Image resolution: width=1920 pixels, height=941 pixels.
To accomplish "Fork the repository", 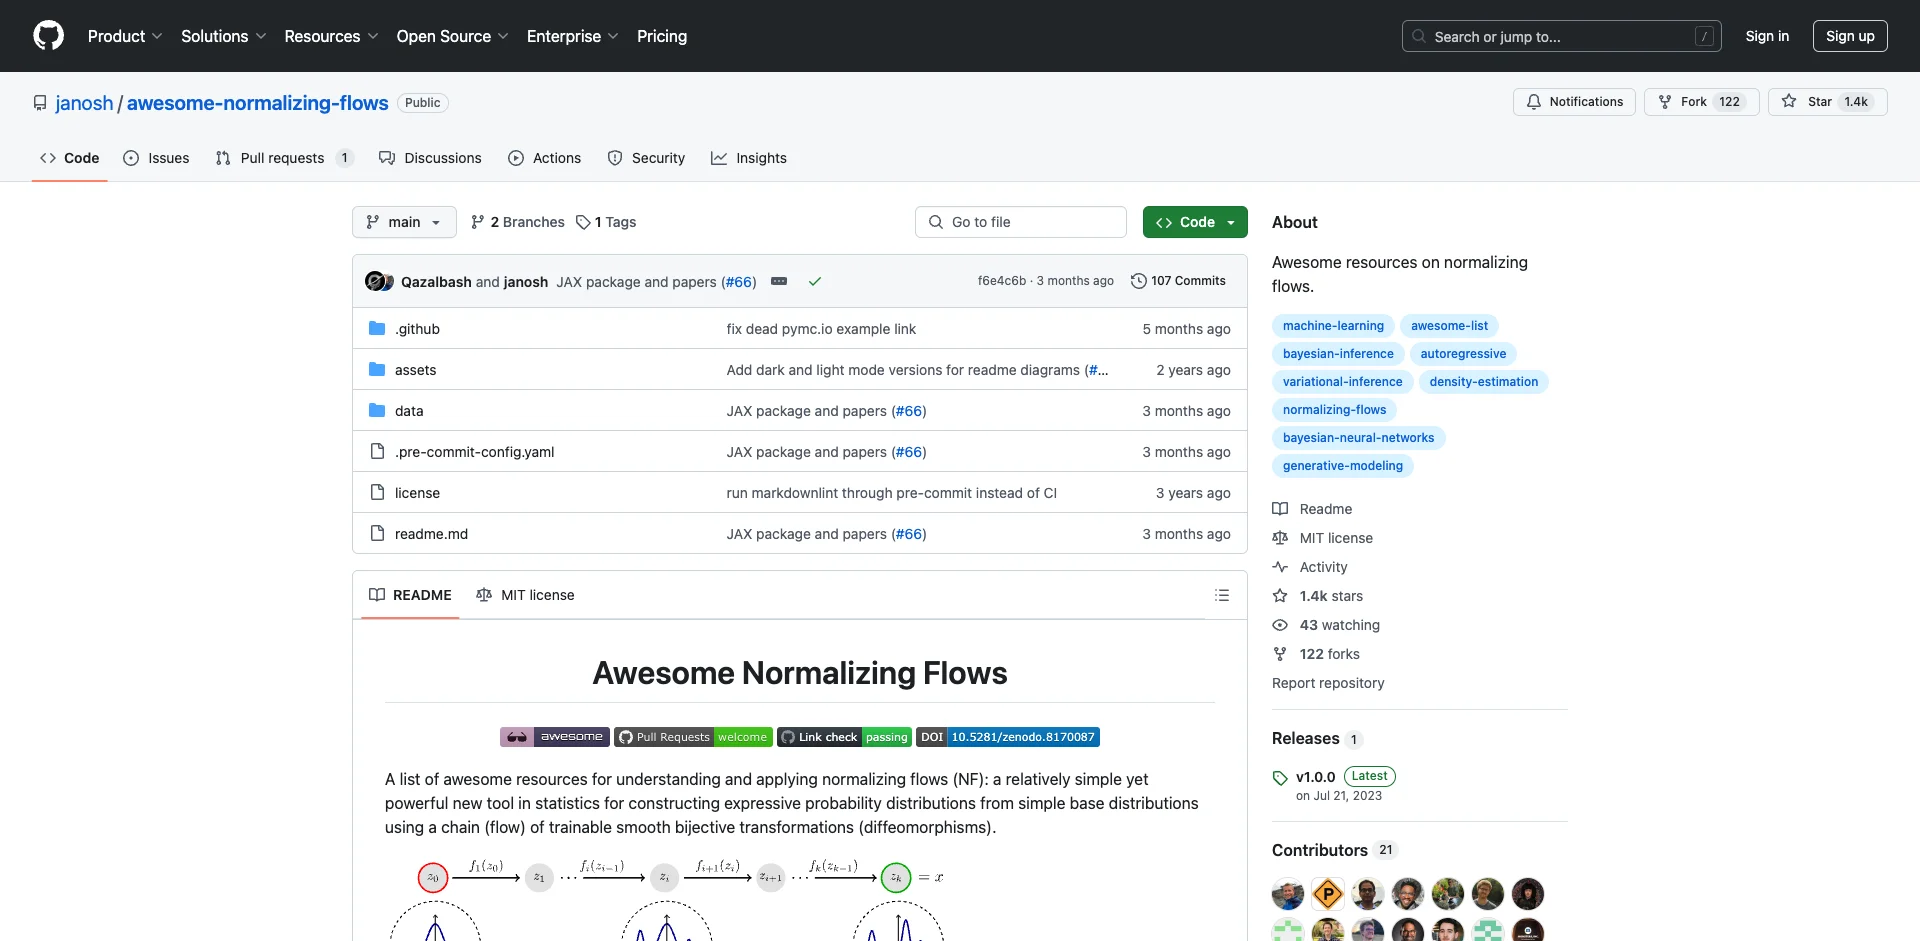I will [x=1701, y=102].
